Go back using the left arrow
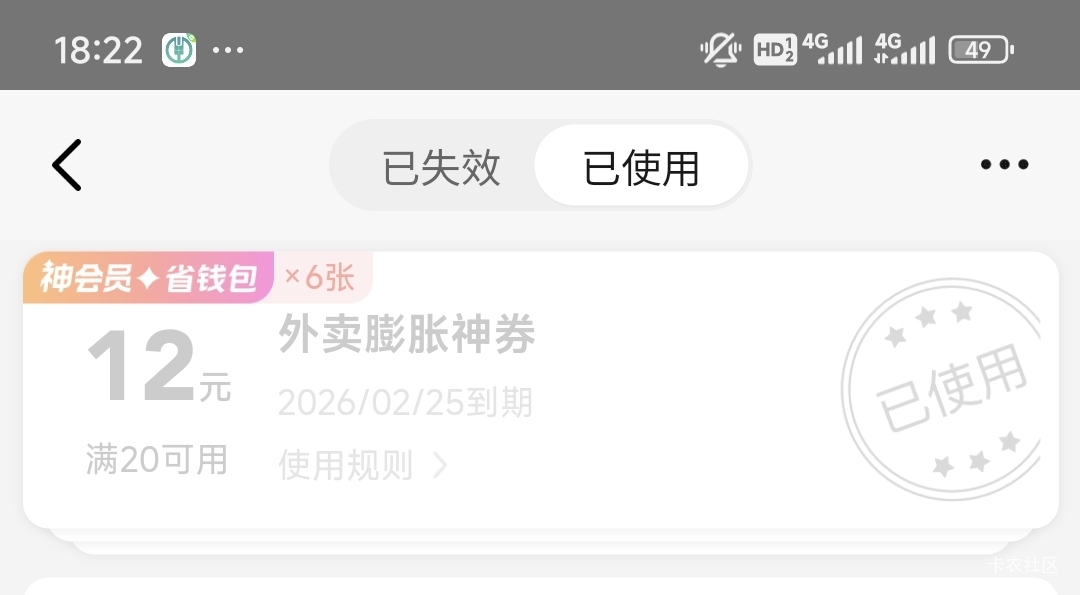The height and width of the screenshot is (595, 1080). coord(67,165)
